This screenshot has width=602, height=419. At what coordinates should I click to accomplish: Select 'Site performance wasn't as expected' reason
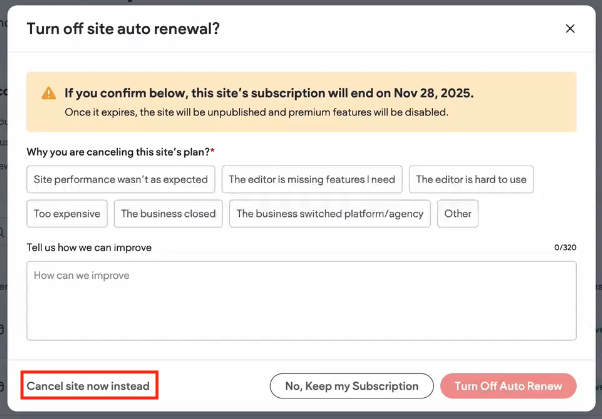click(121, 180)
